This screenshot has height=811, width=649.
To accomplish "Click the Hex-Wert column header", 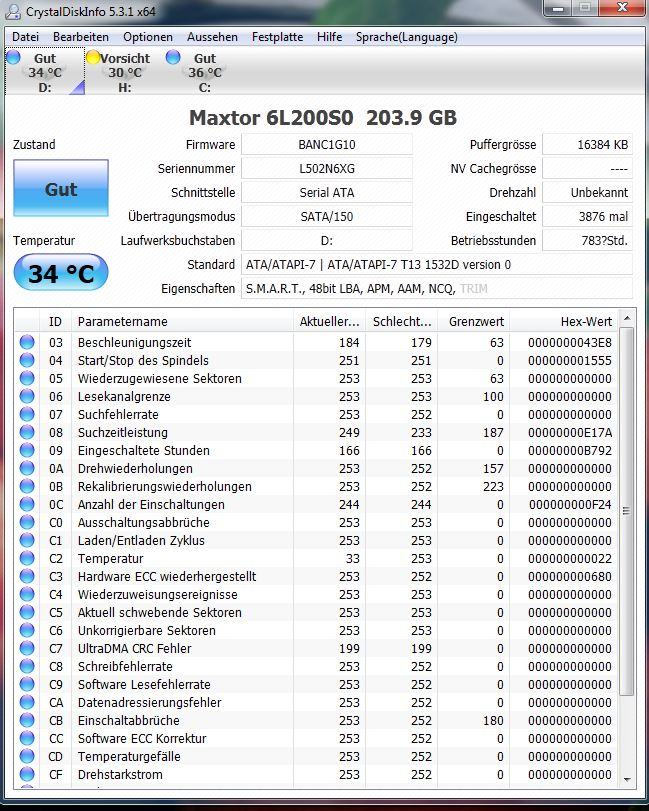I will 564,321.
